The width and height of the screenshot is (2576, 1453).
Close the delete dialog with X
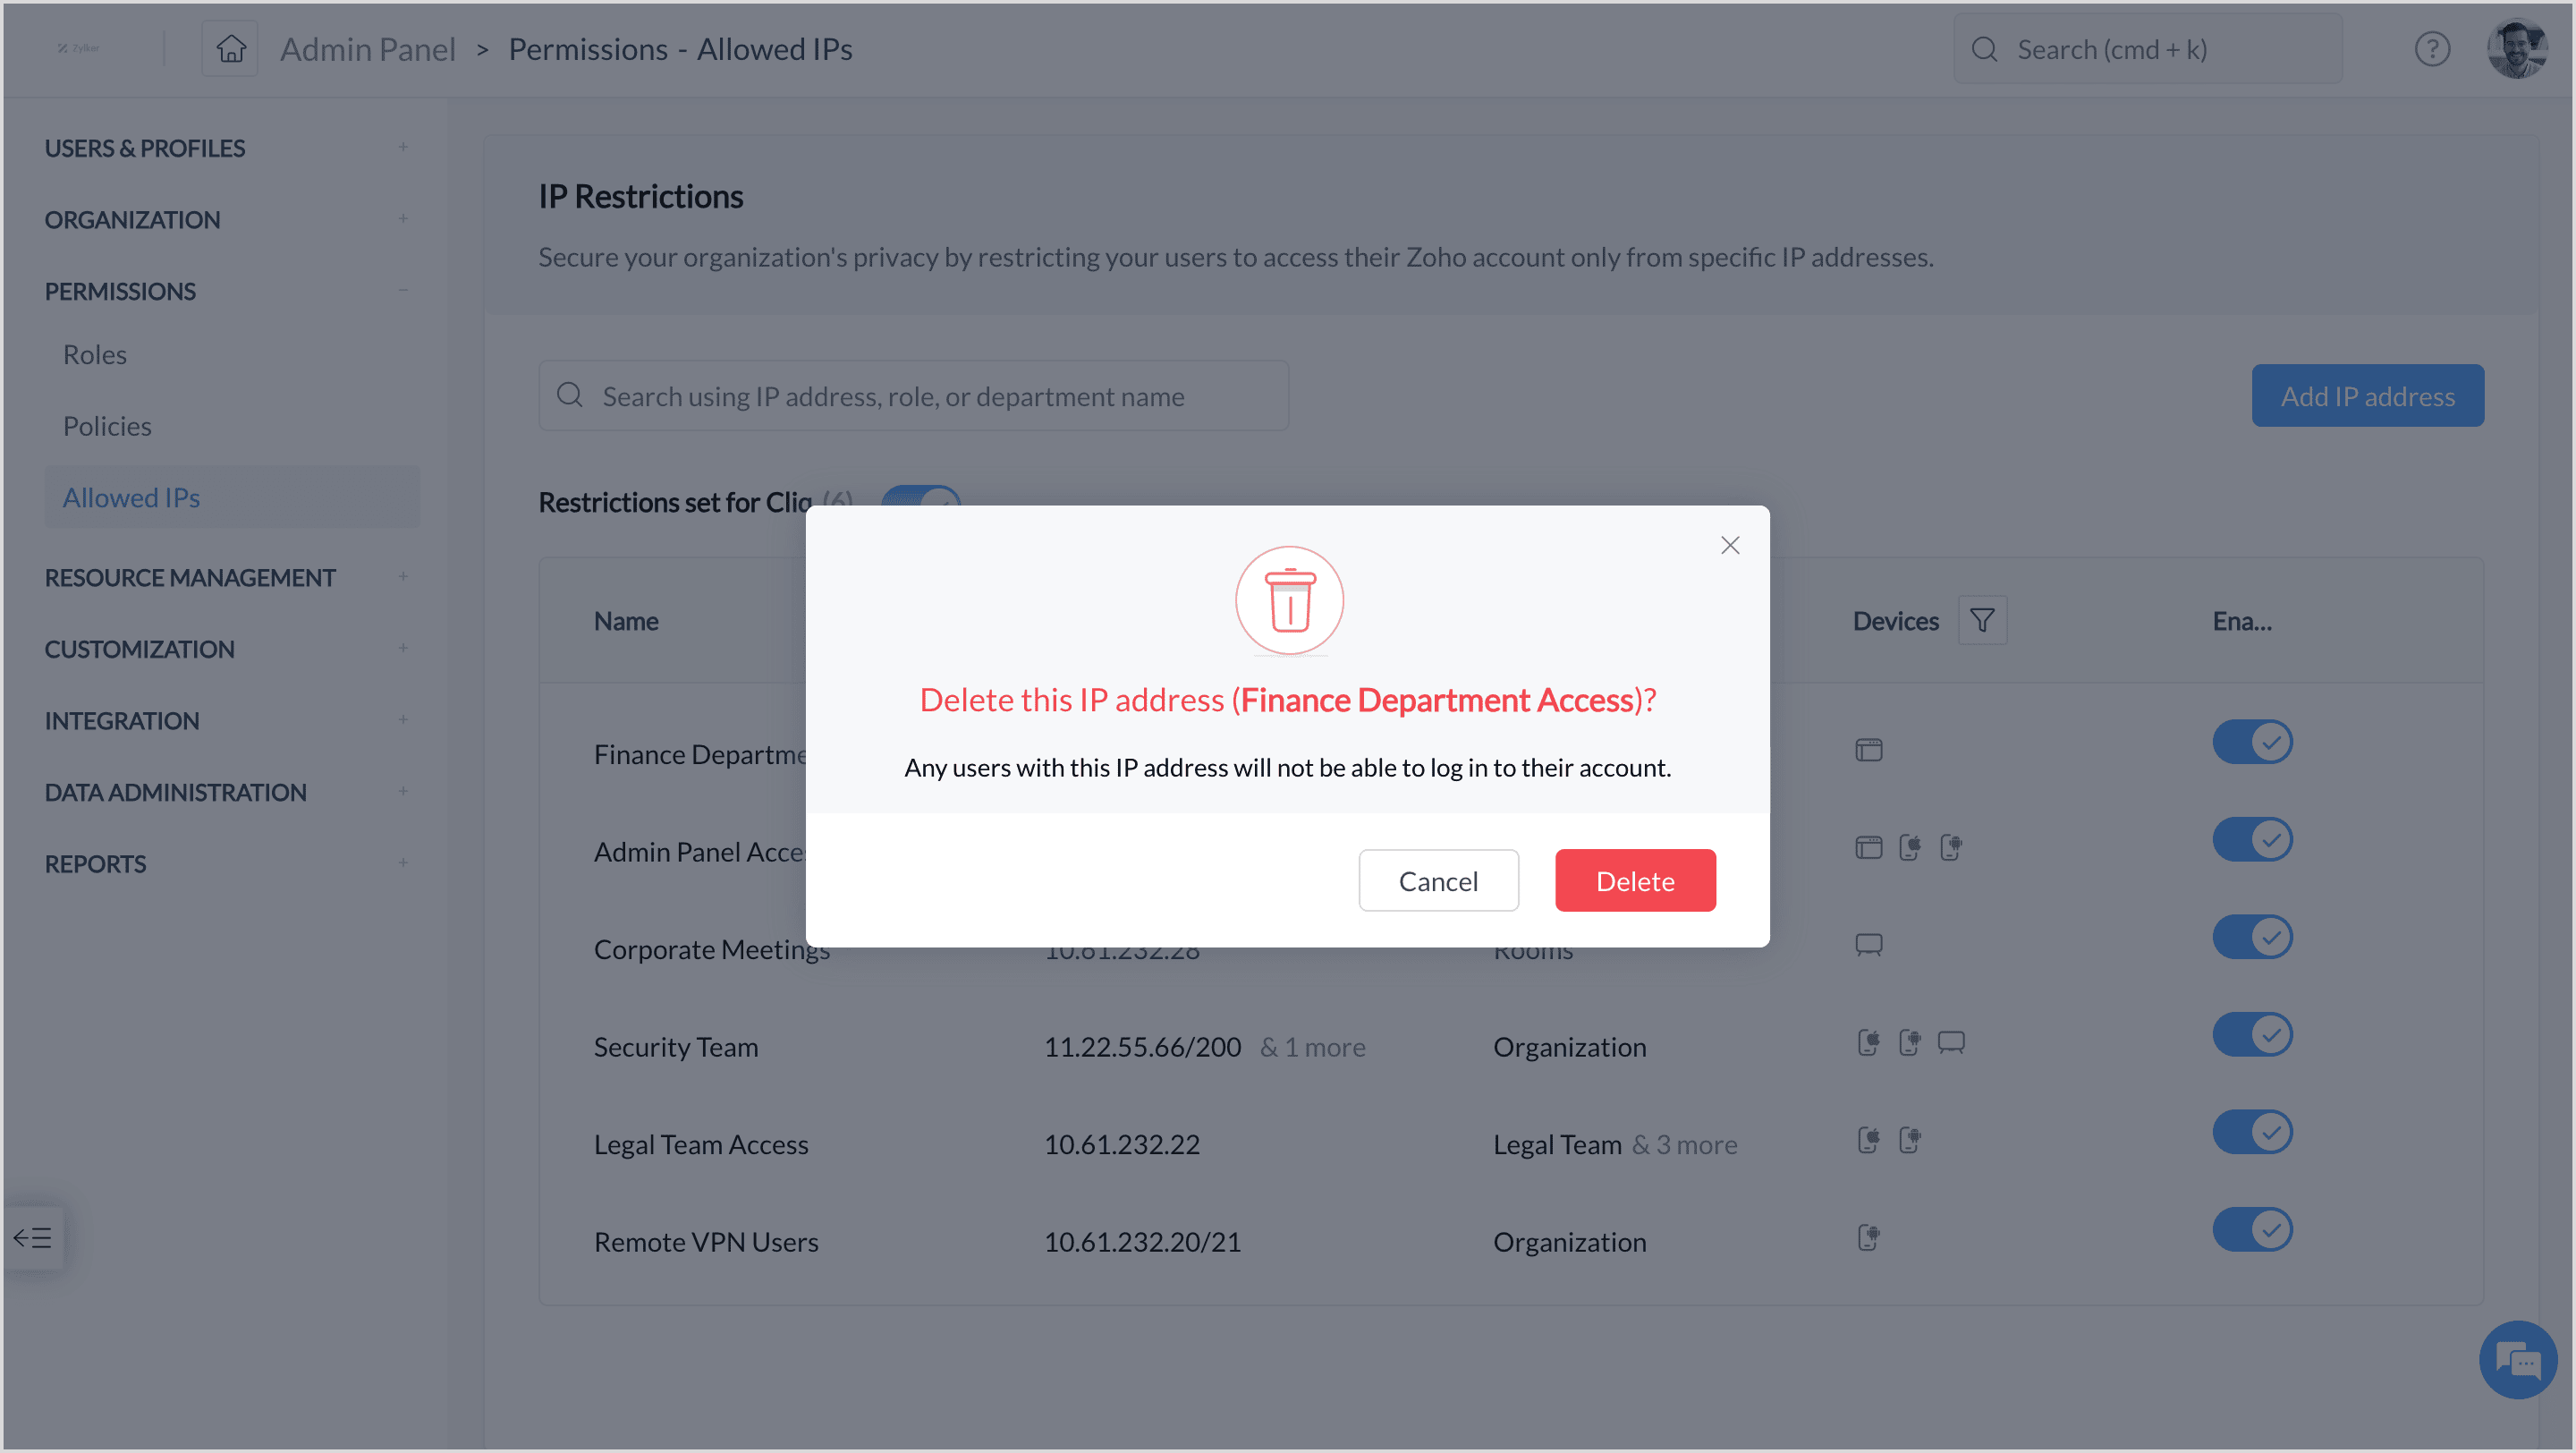pos(1729,545)
